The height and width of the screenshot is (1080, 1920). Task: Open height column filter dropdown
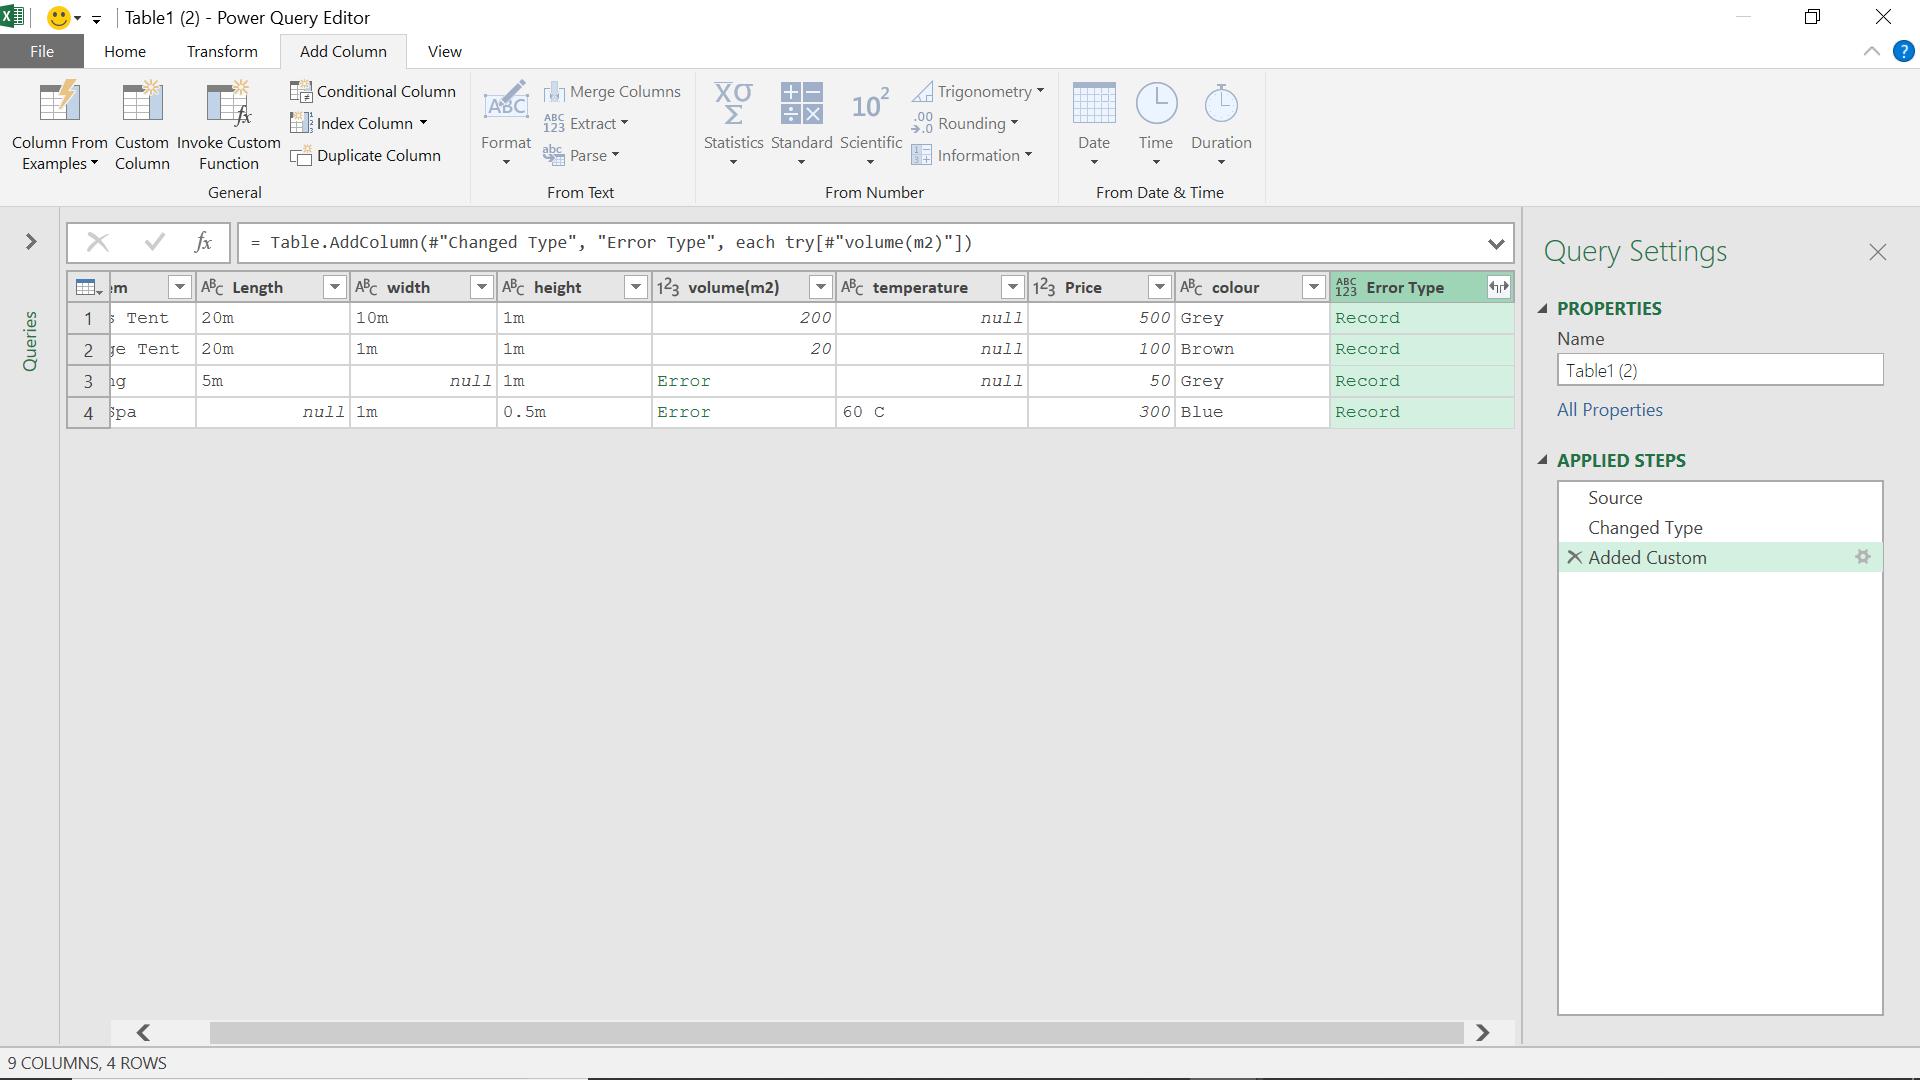(635, 288)
